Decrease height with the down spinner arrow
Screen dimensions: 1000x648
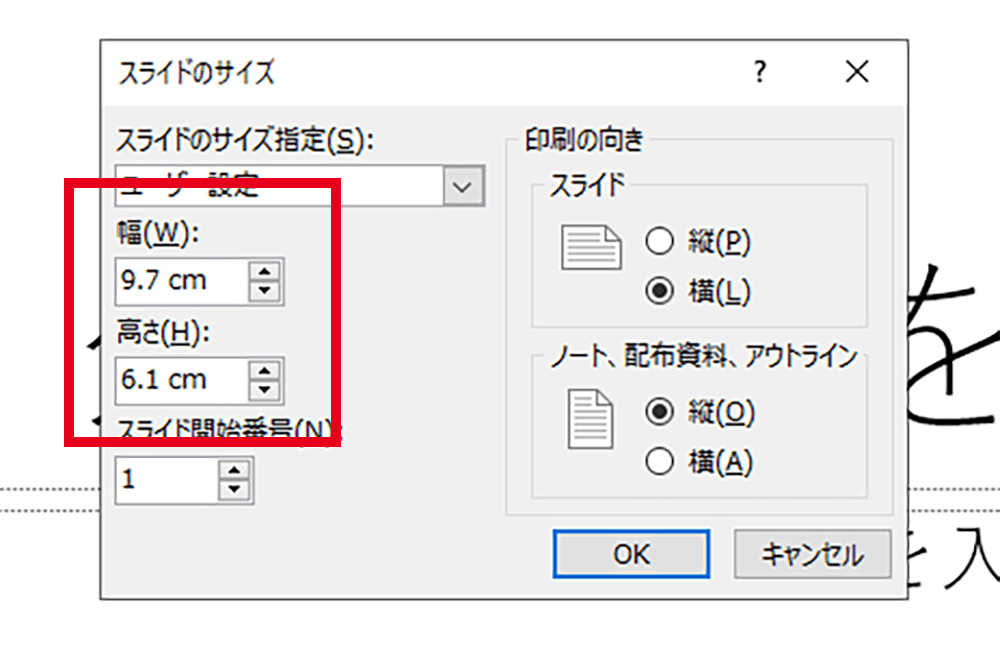coord(264,391)
